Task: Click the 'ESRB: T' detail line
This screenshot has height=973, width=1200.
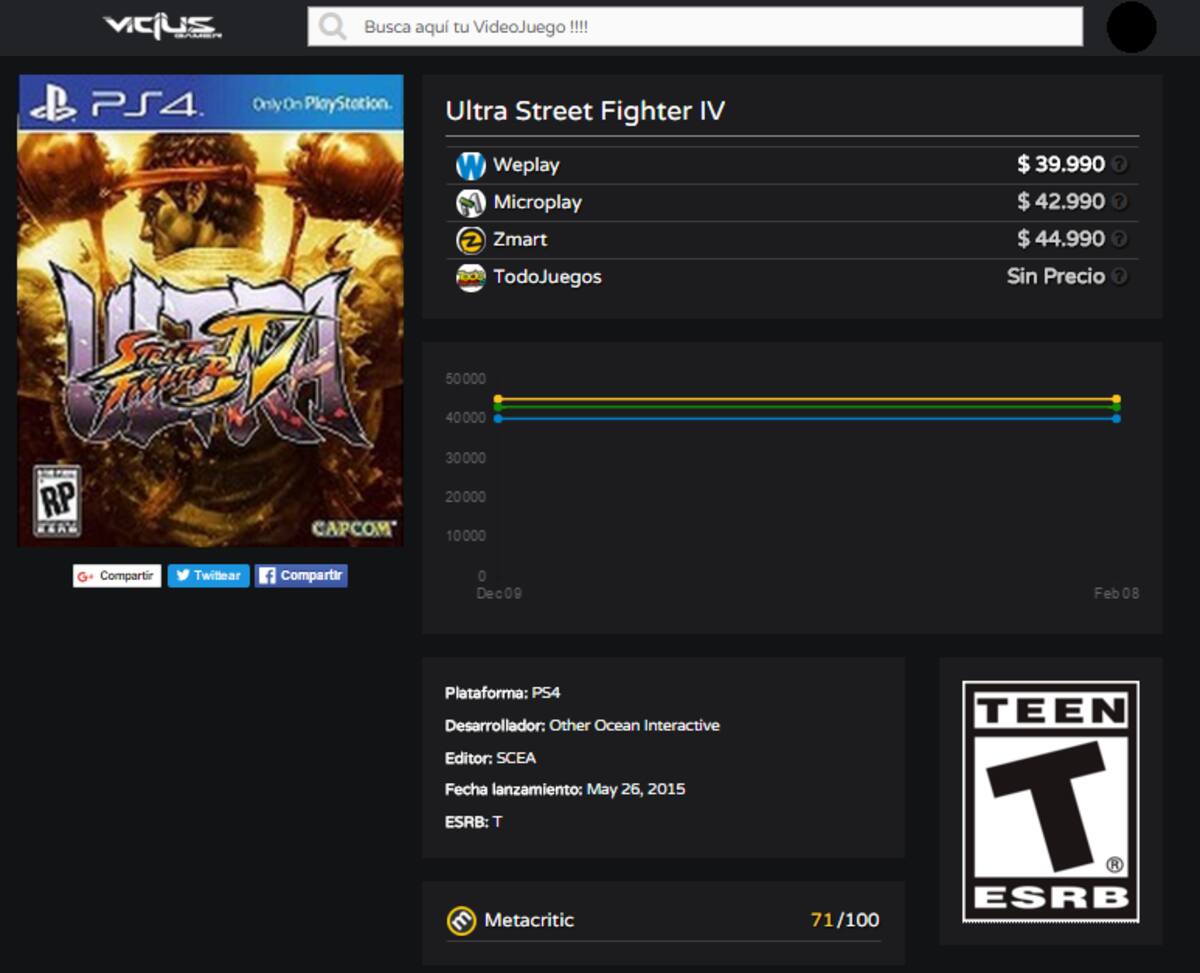Action: click(x=474, y=822)
